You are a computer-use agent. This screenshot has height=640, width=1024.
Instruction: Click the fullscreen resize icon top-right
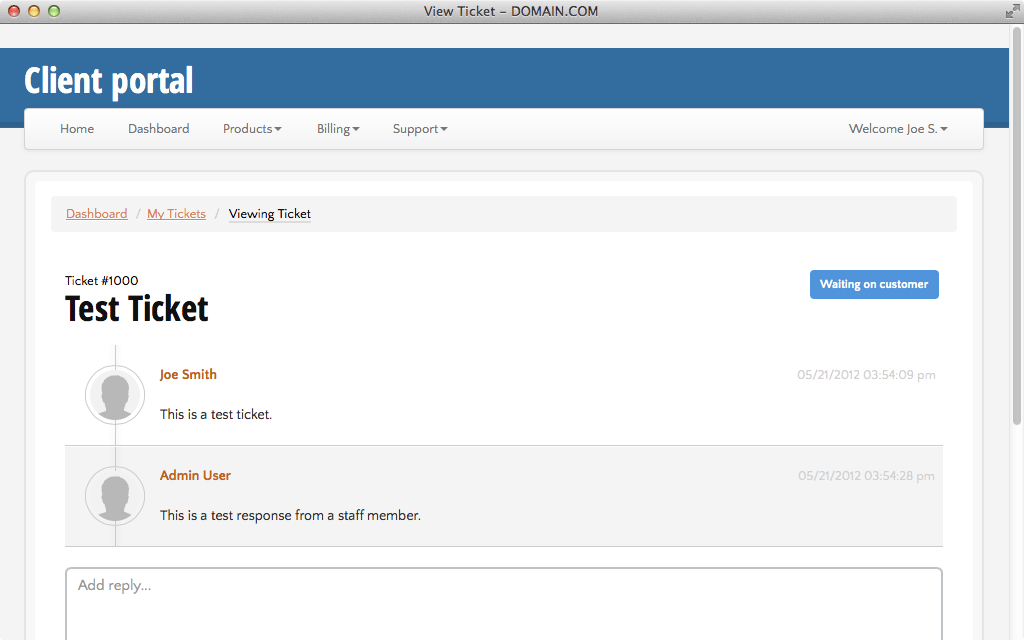click(x=1012, y=11)
